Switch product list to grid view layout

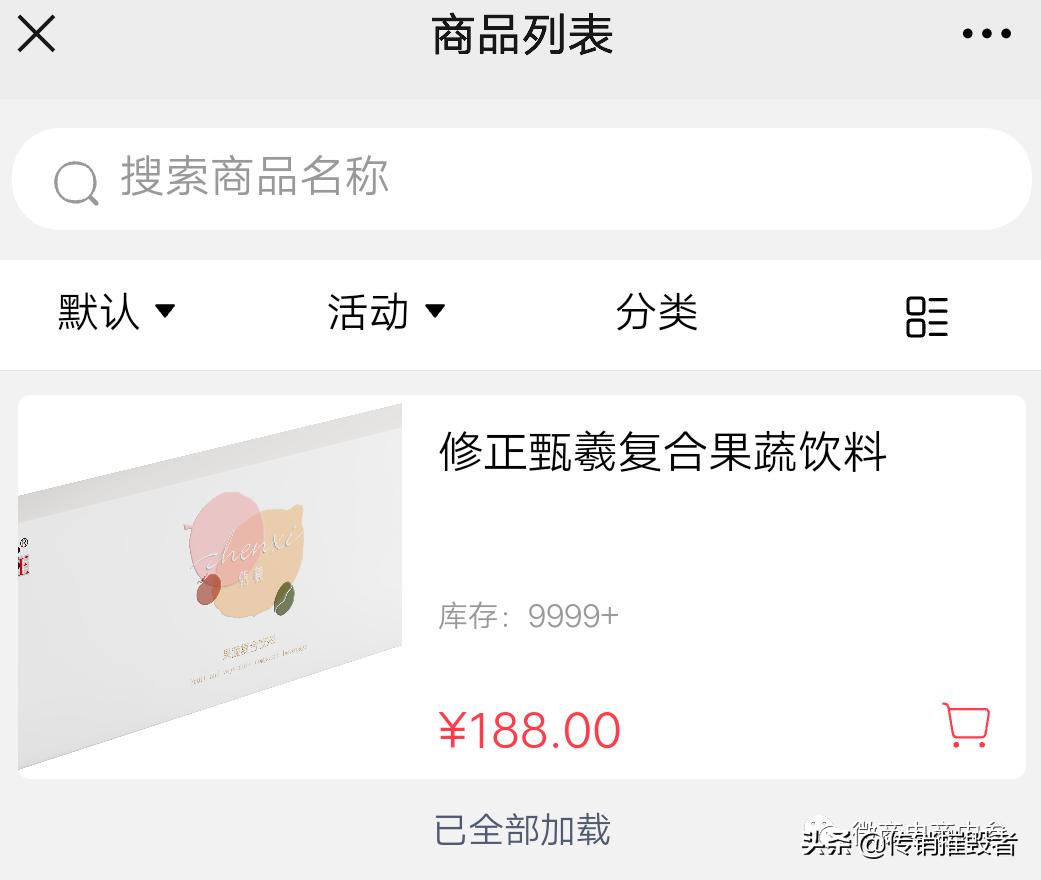926,314
